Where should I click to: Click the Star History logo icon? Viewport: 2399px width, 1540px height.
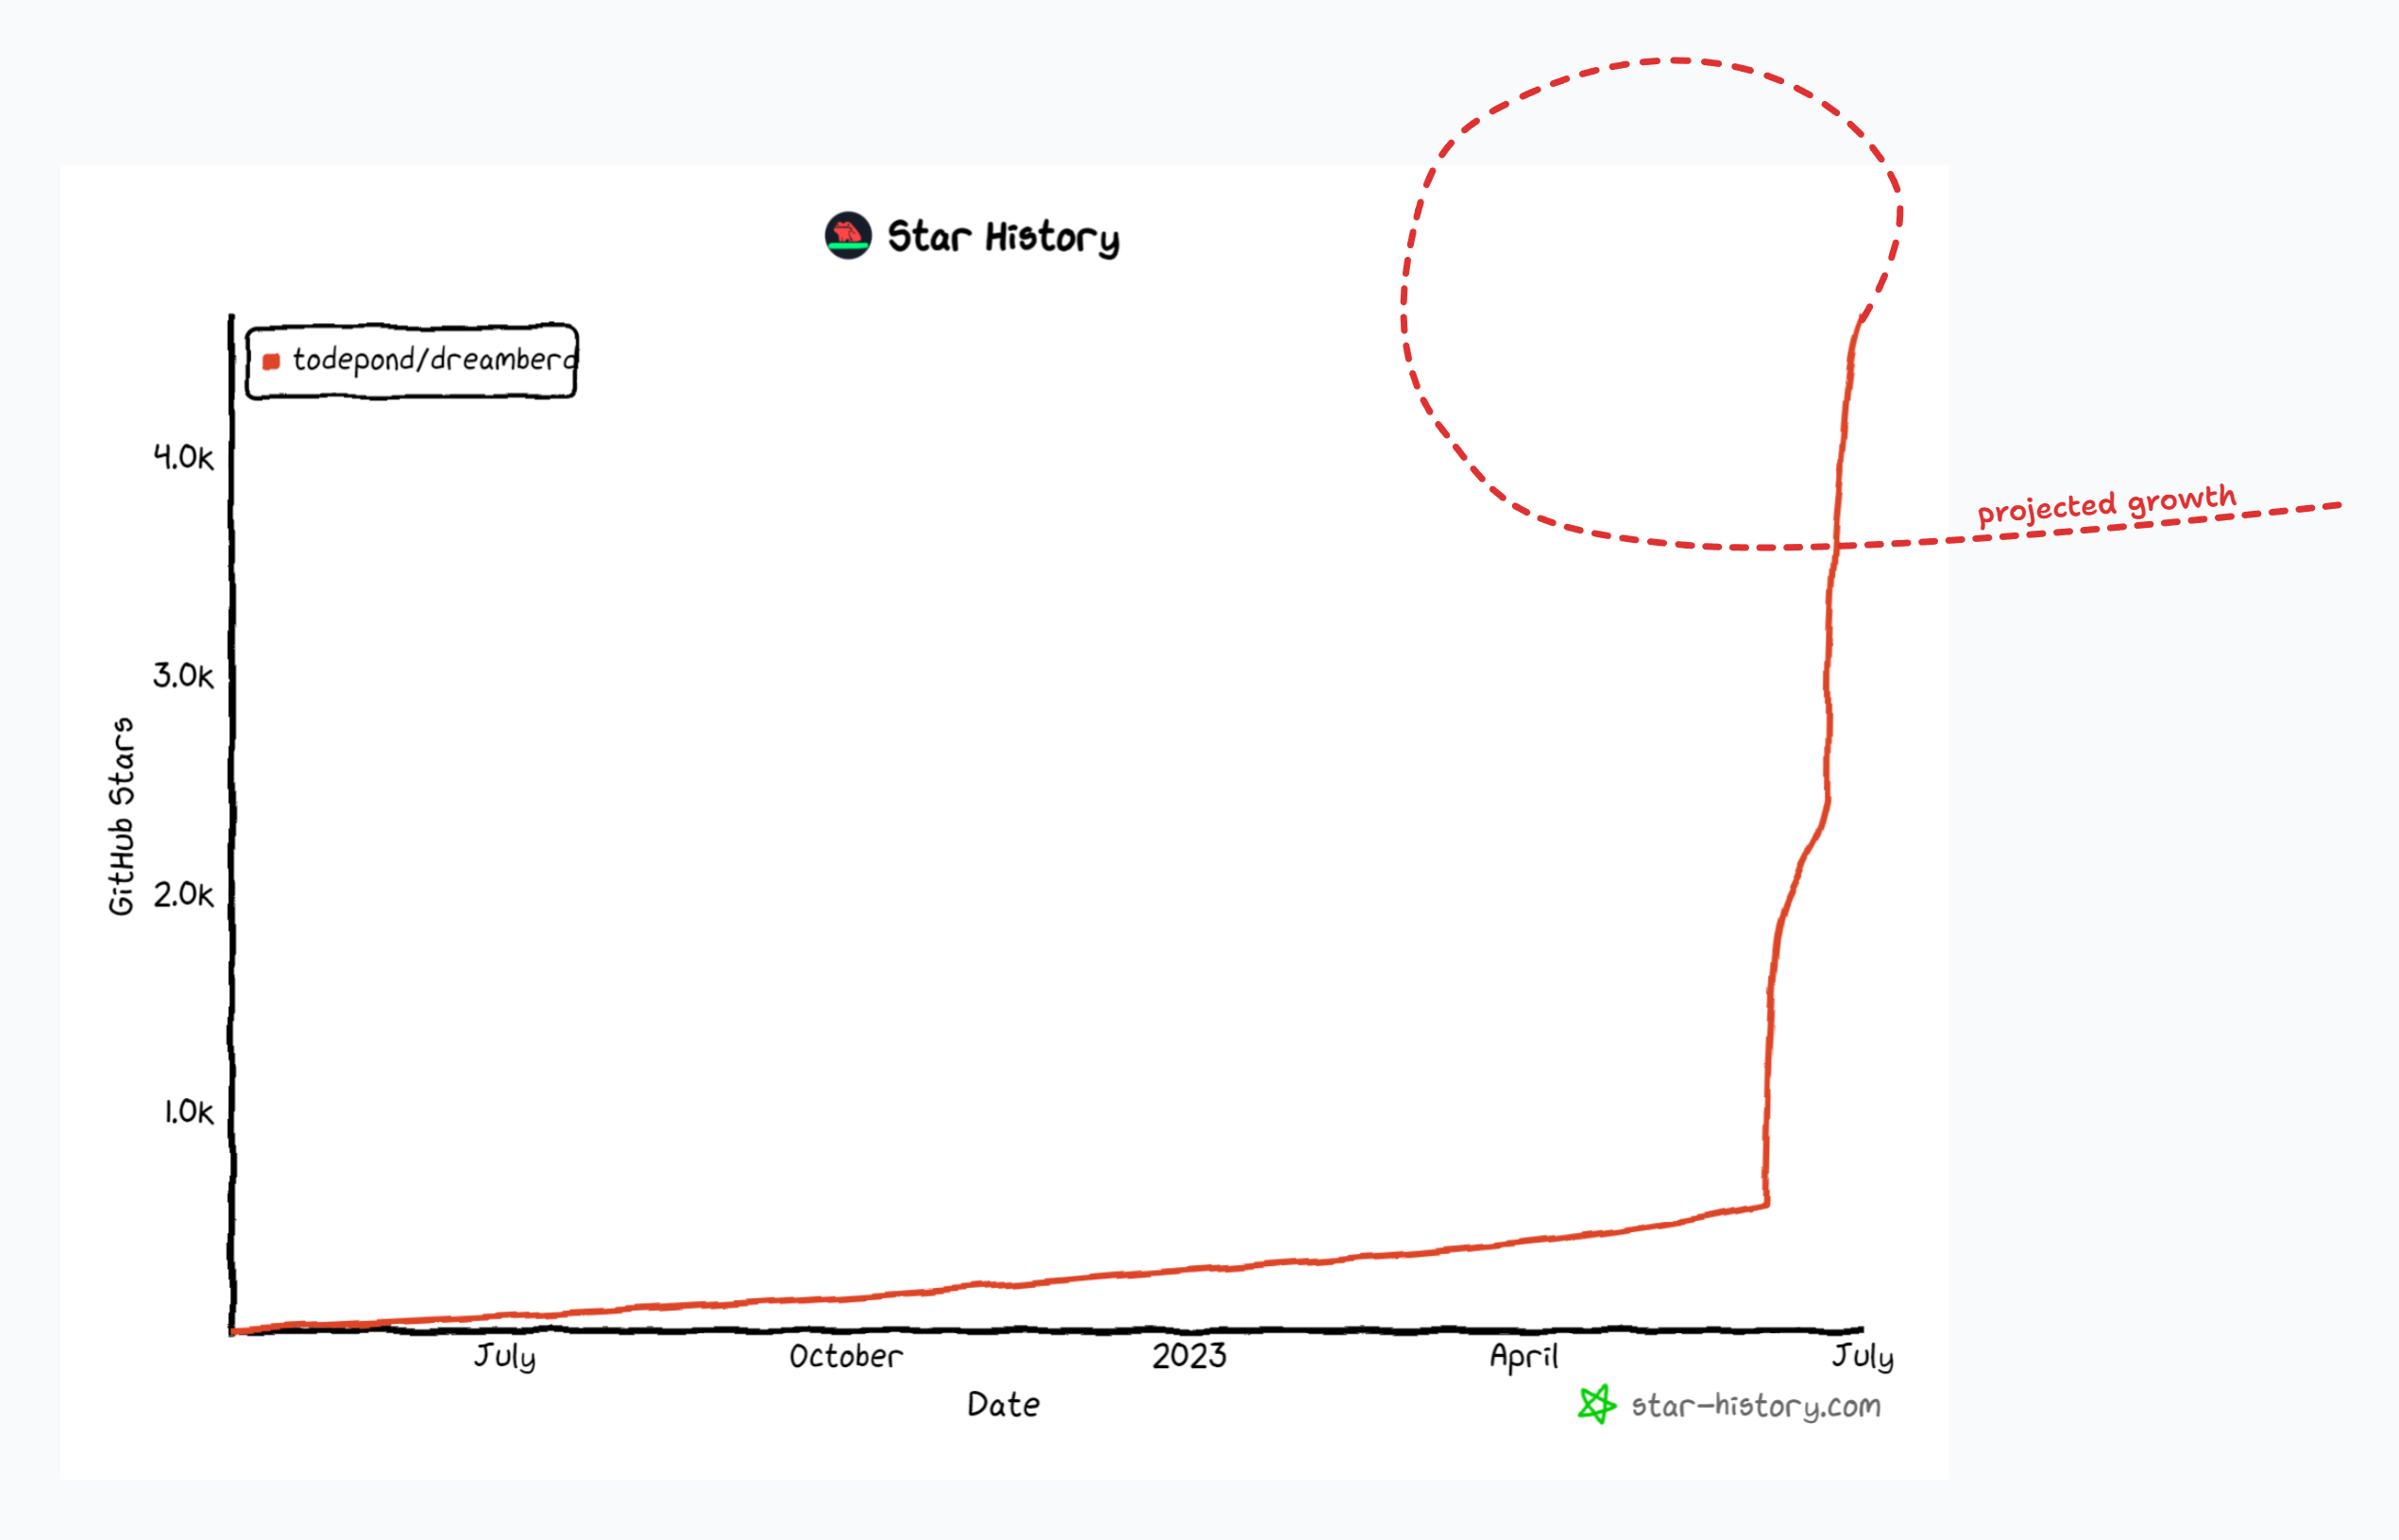(848, 236)
